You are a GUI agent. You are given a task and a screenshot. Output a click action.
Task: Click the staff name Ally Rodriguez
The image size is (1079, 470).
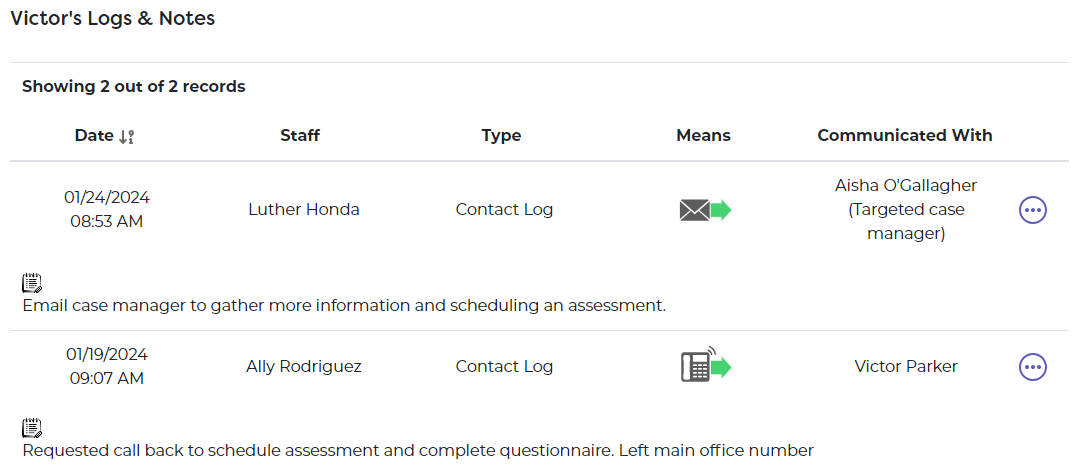coord(303,367)
